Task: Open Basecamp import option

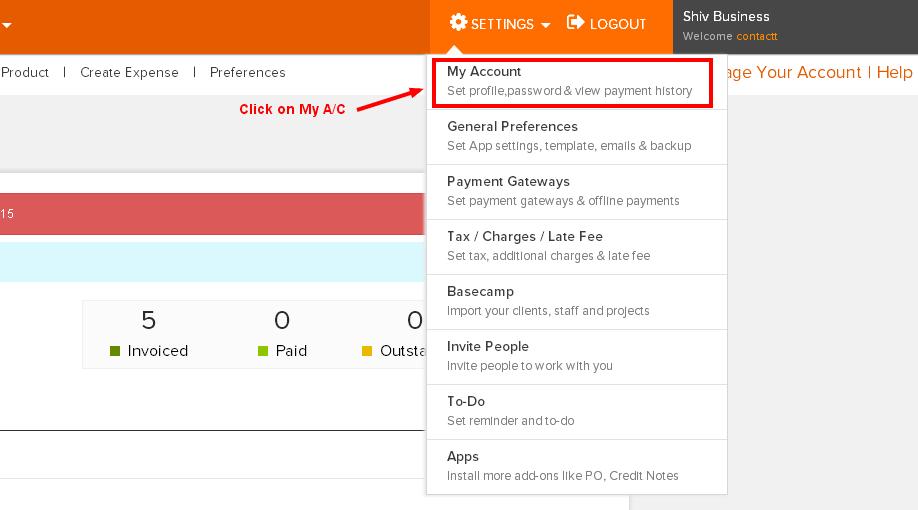Action: (x=577, y=302)
